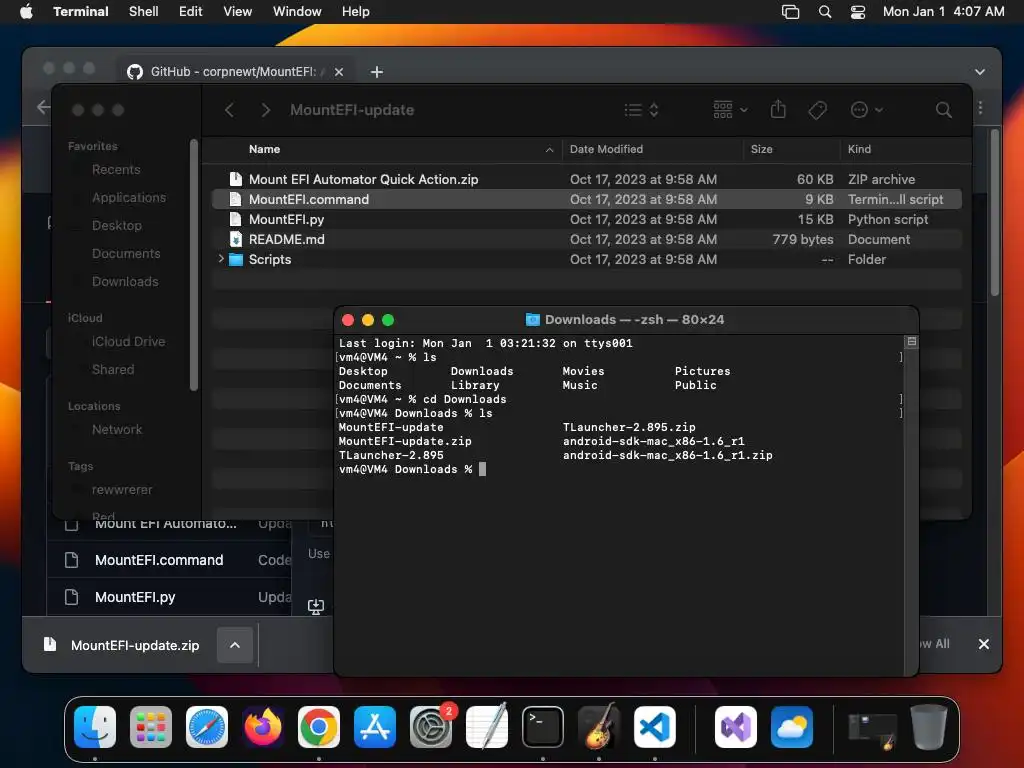Viewport: 1024px width, 768px height.
Task: Open iCloud Drive in Finder sidebar
Action: 128,342
